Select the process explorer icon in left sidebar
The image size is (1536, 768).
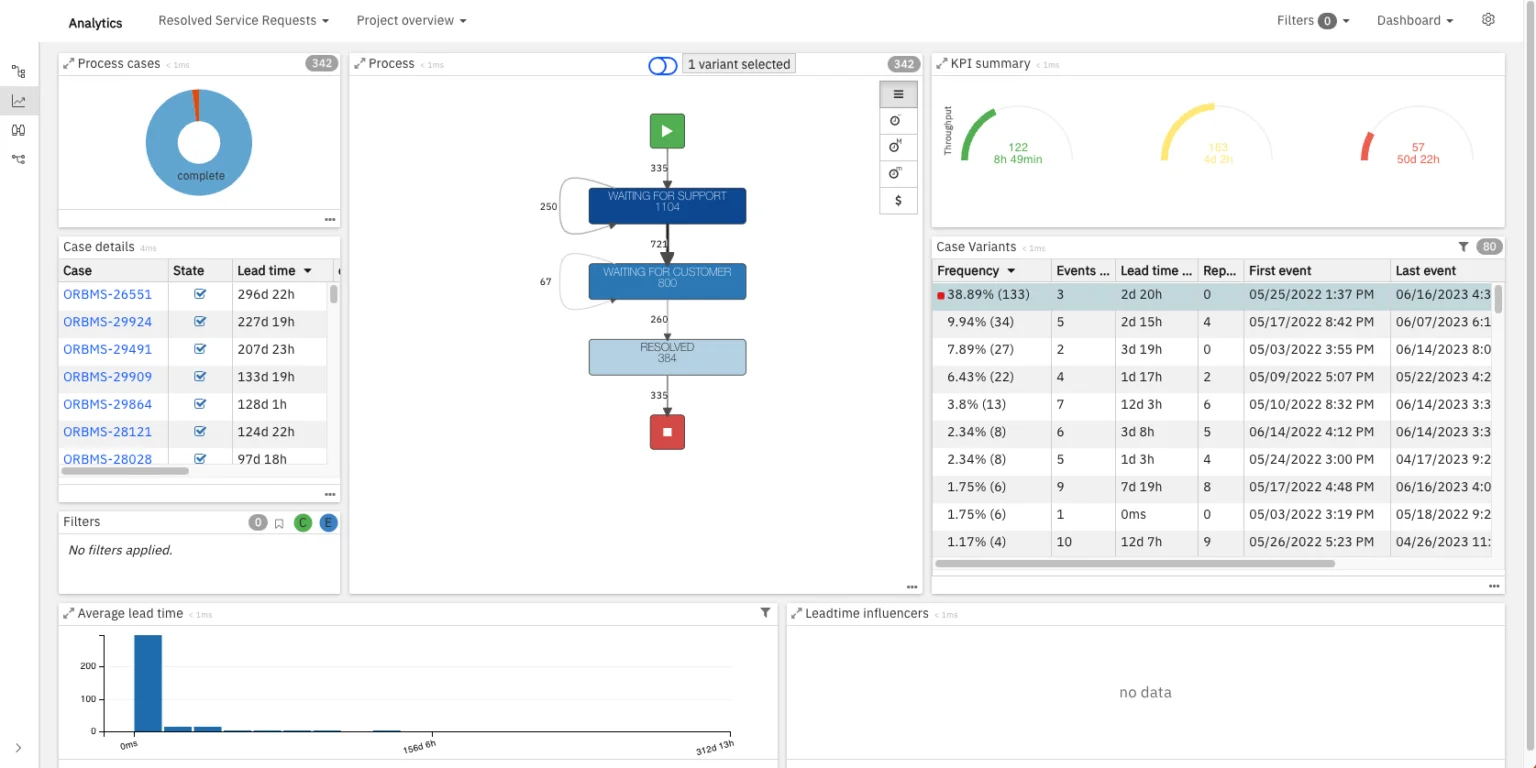click(x=17, y=71)
